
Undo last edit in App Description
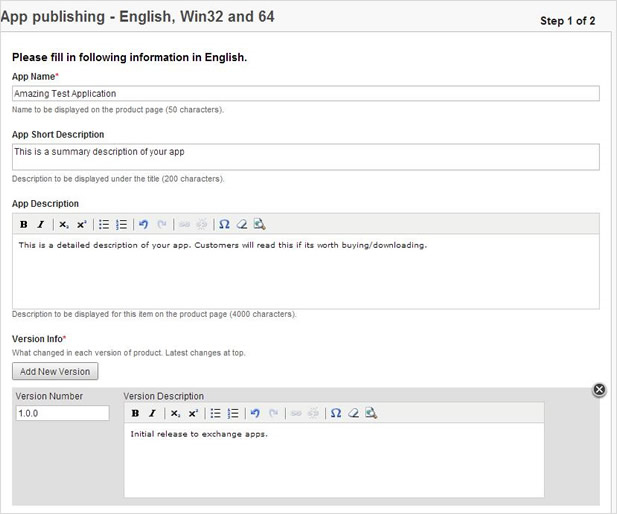143,224
